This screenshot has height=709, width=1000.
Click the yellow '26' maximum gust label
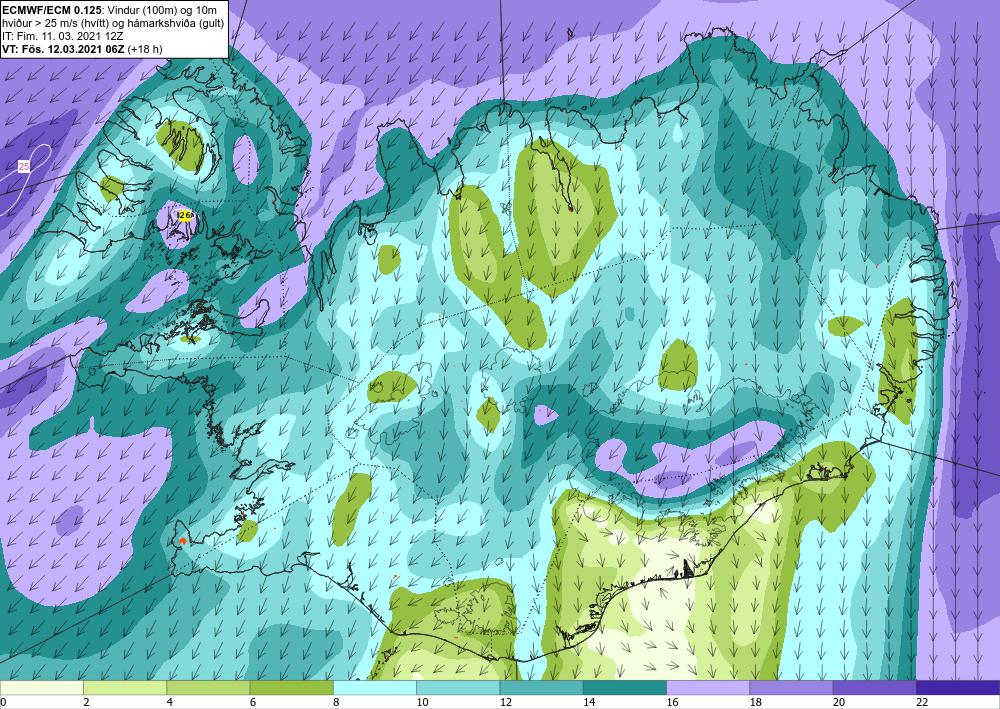pos(185,216)
